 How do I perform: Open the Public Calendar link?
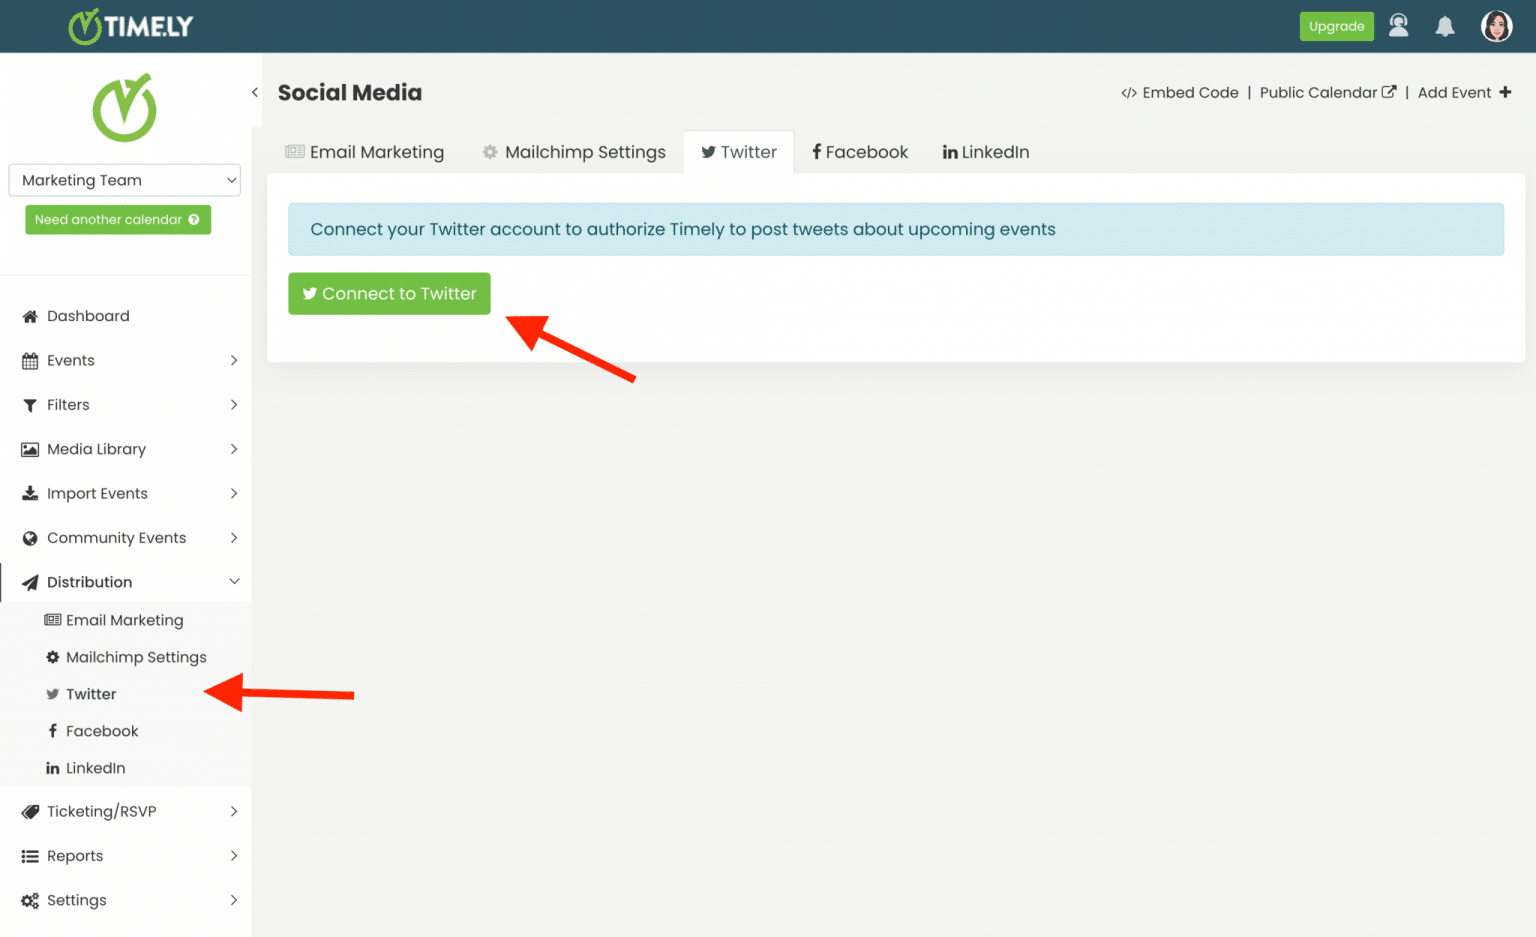click(1319, 92)
